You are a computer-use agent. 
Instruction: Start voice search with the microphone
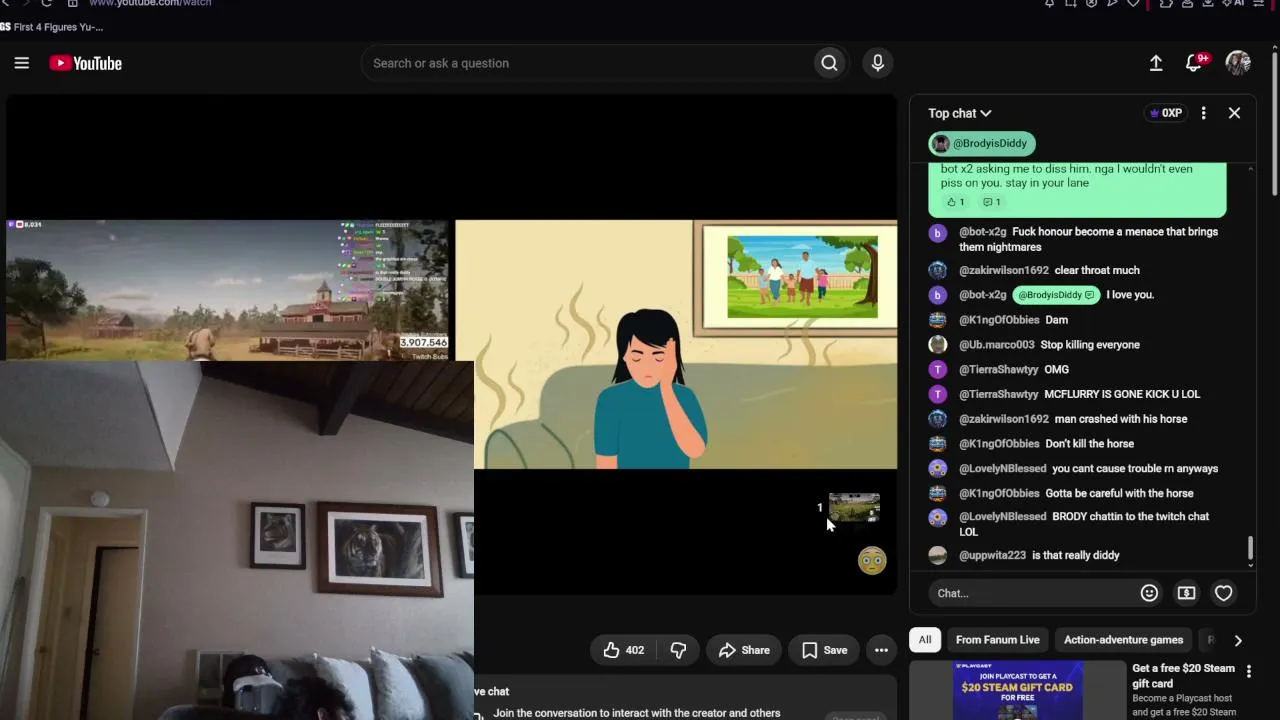coord(878,63)
